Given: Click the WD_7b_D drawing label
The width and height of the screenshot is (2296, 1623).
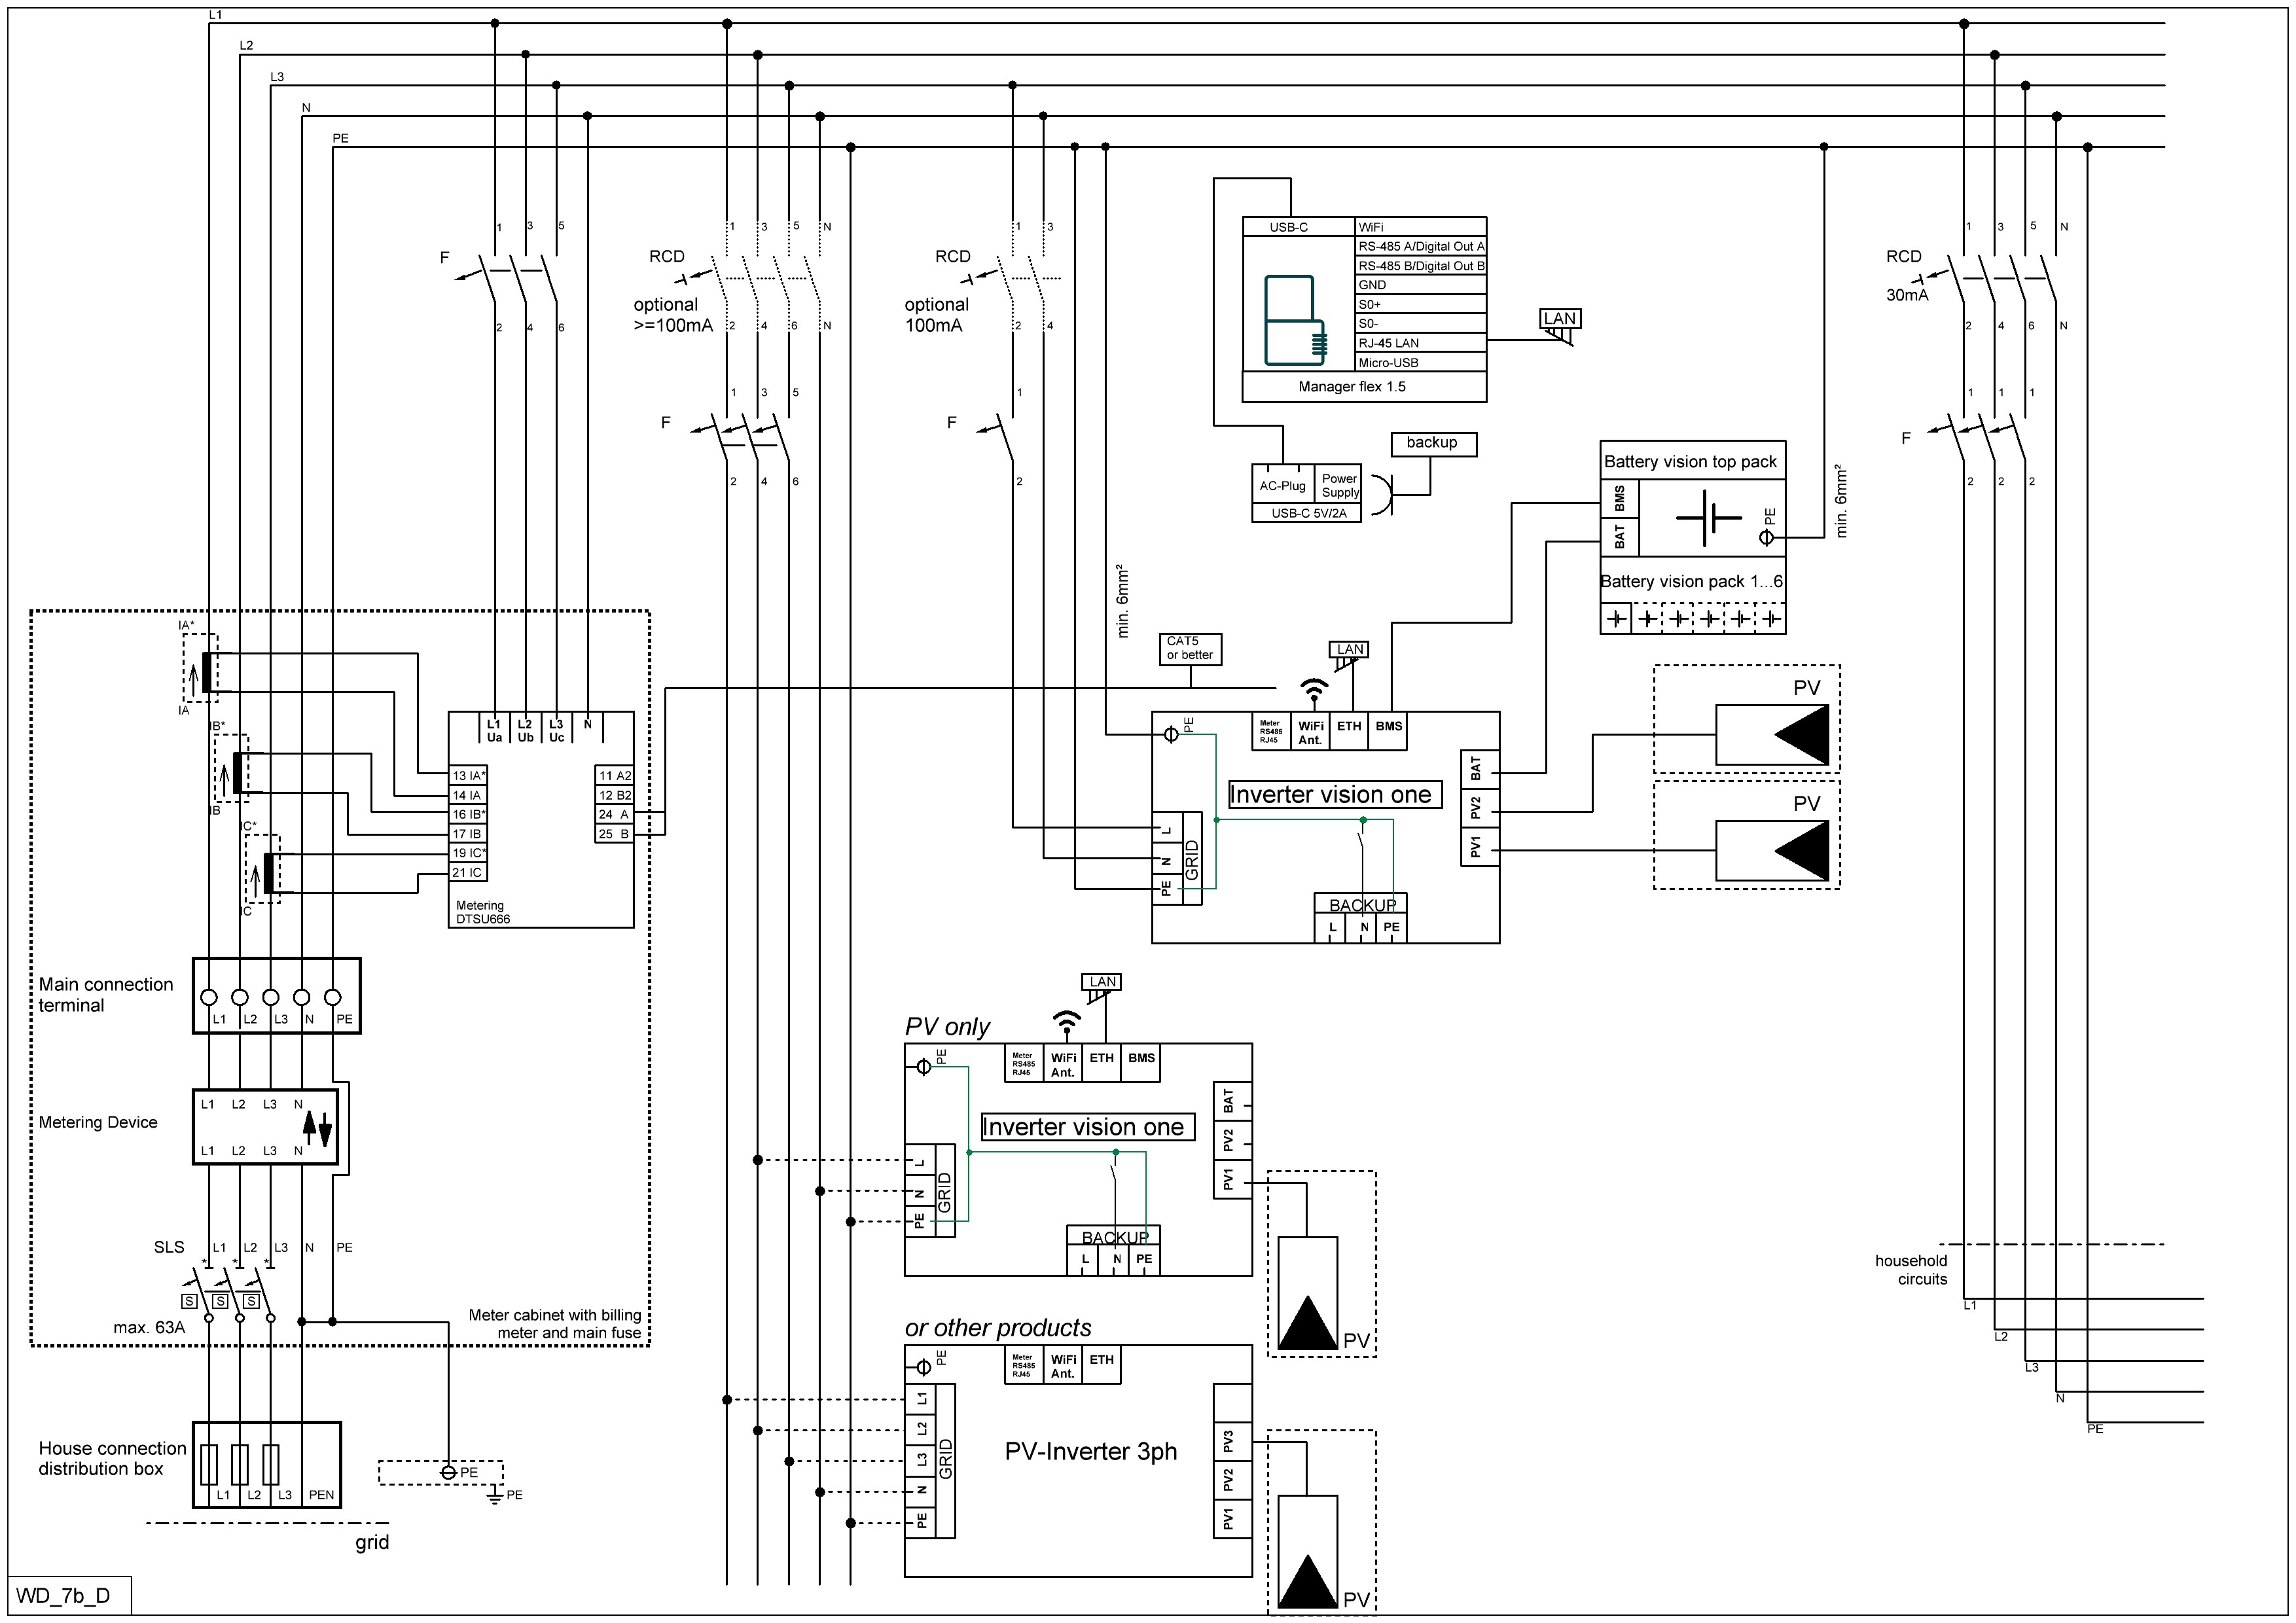Looking at the screenshot, I should pos(63,1594).
